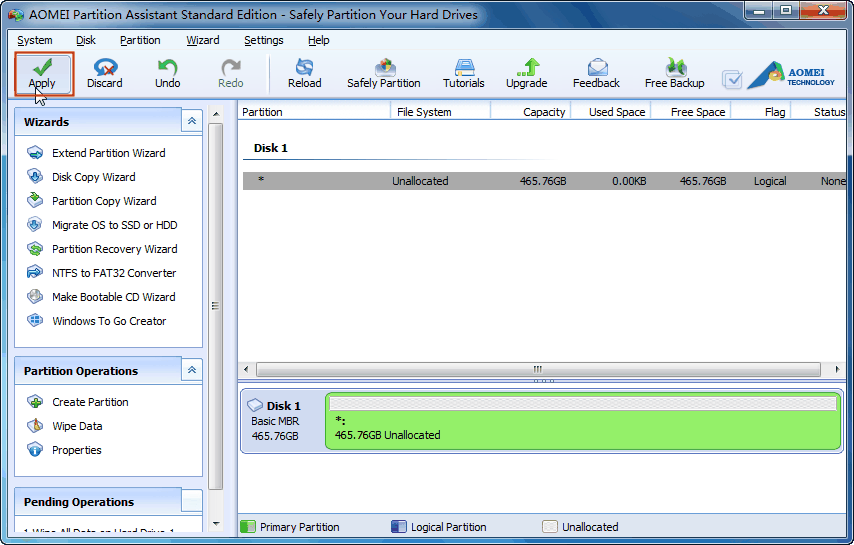The height and width of the screenshot is (545, 854).
Task: Sort by Used Space column header
Action: click(611, 112)
